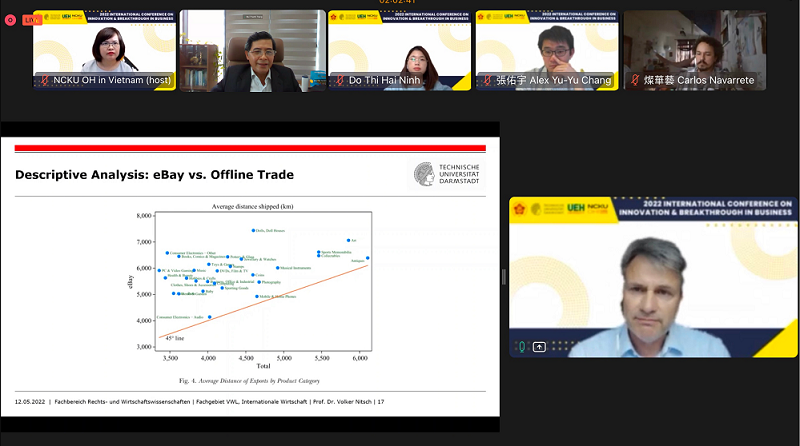Click footer text 'Prof. Dr. Volker Nitsch'
The width and height of the screenshot is (800, 446).
(342, 402)
